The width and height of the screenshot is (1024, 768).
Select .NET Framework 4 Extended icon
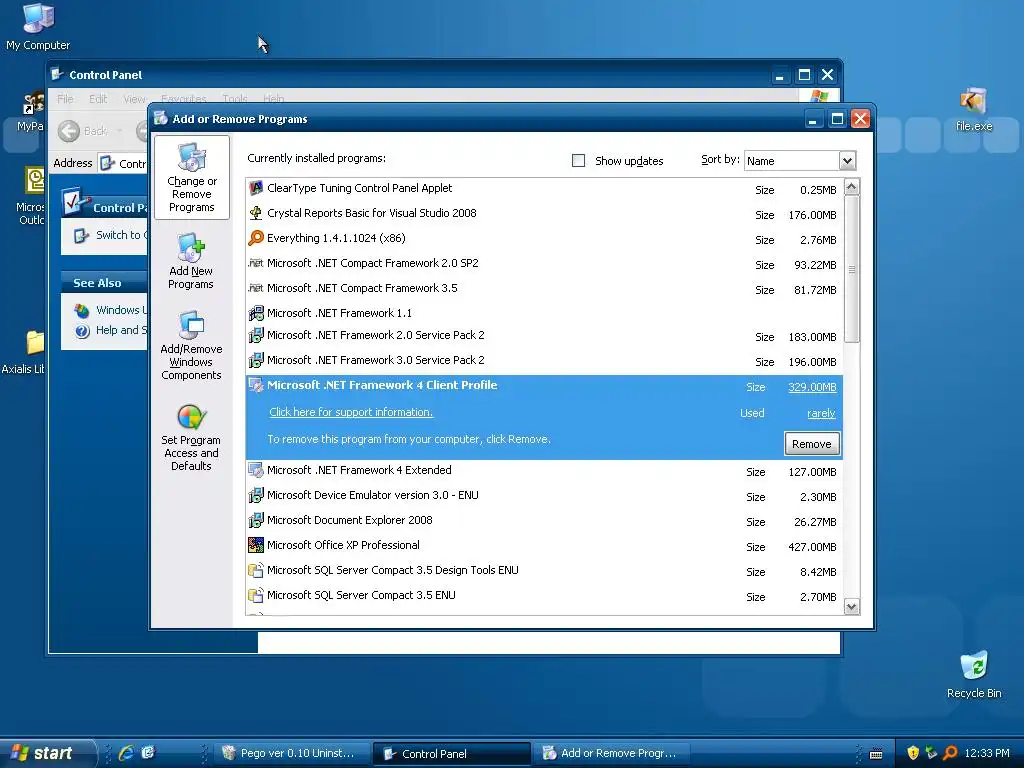coord(256,470)
